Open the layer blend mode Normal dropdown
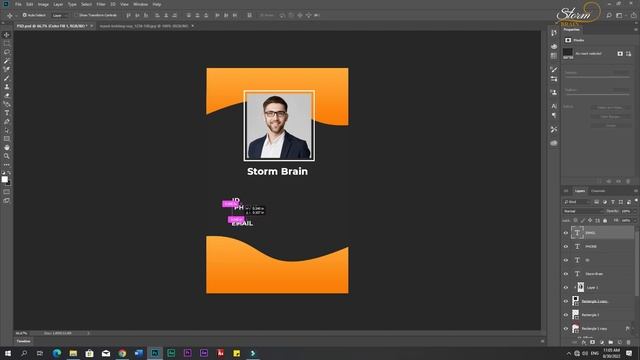This screenshot has width=640, height=360. [582, 211]
